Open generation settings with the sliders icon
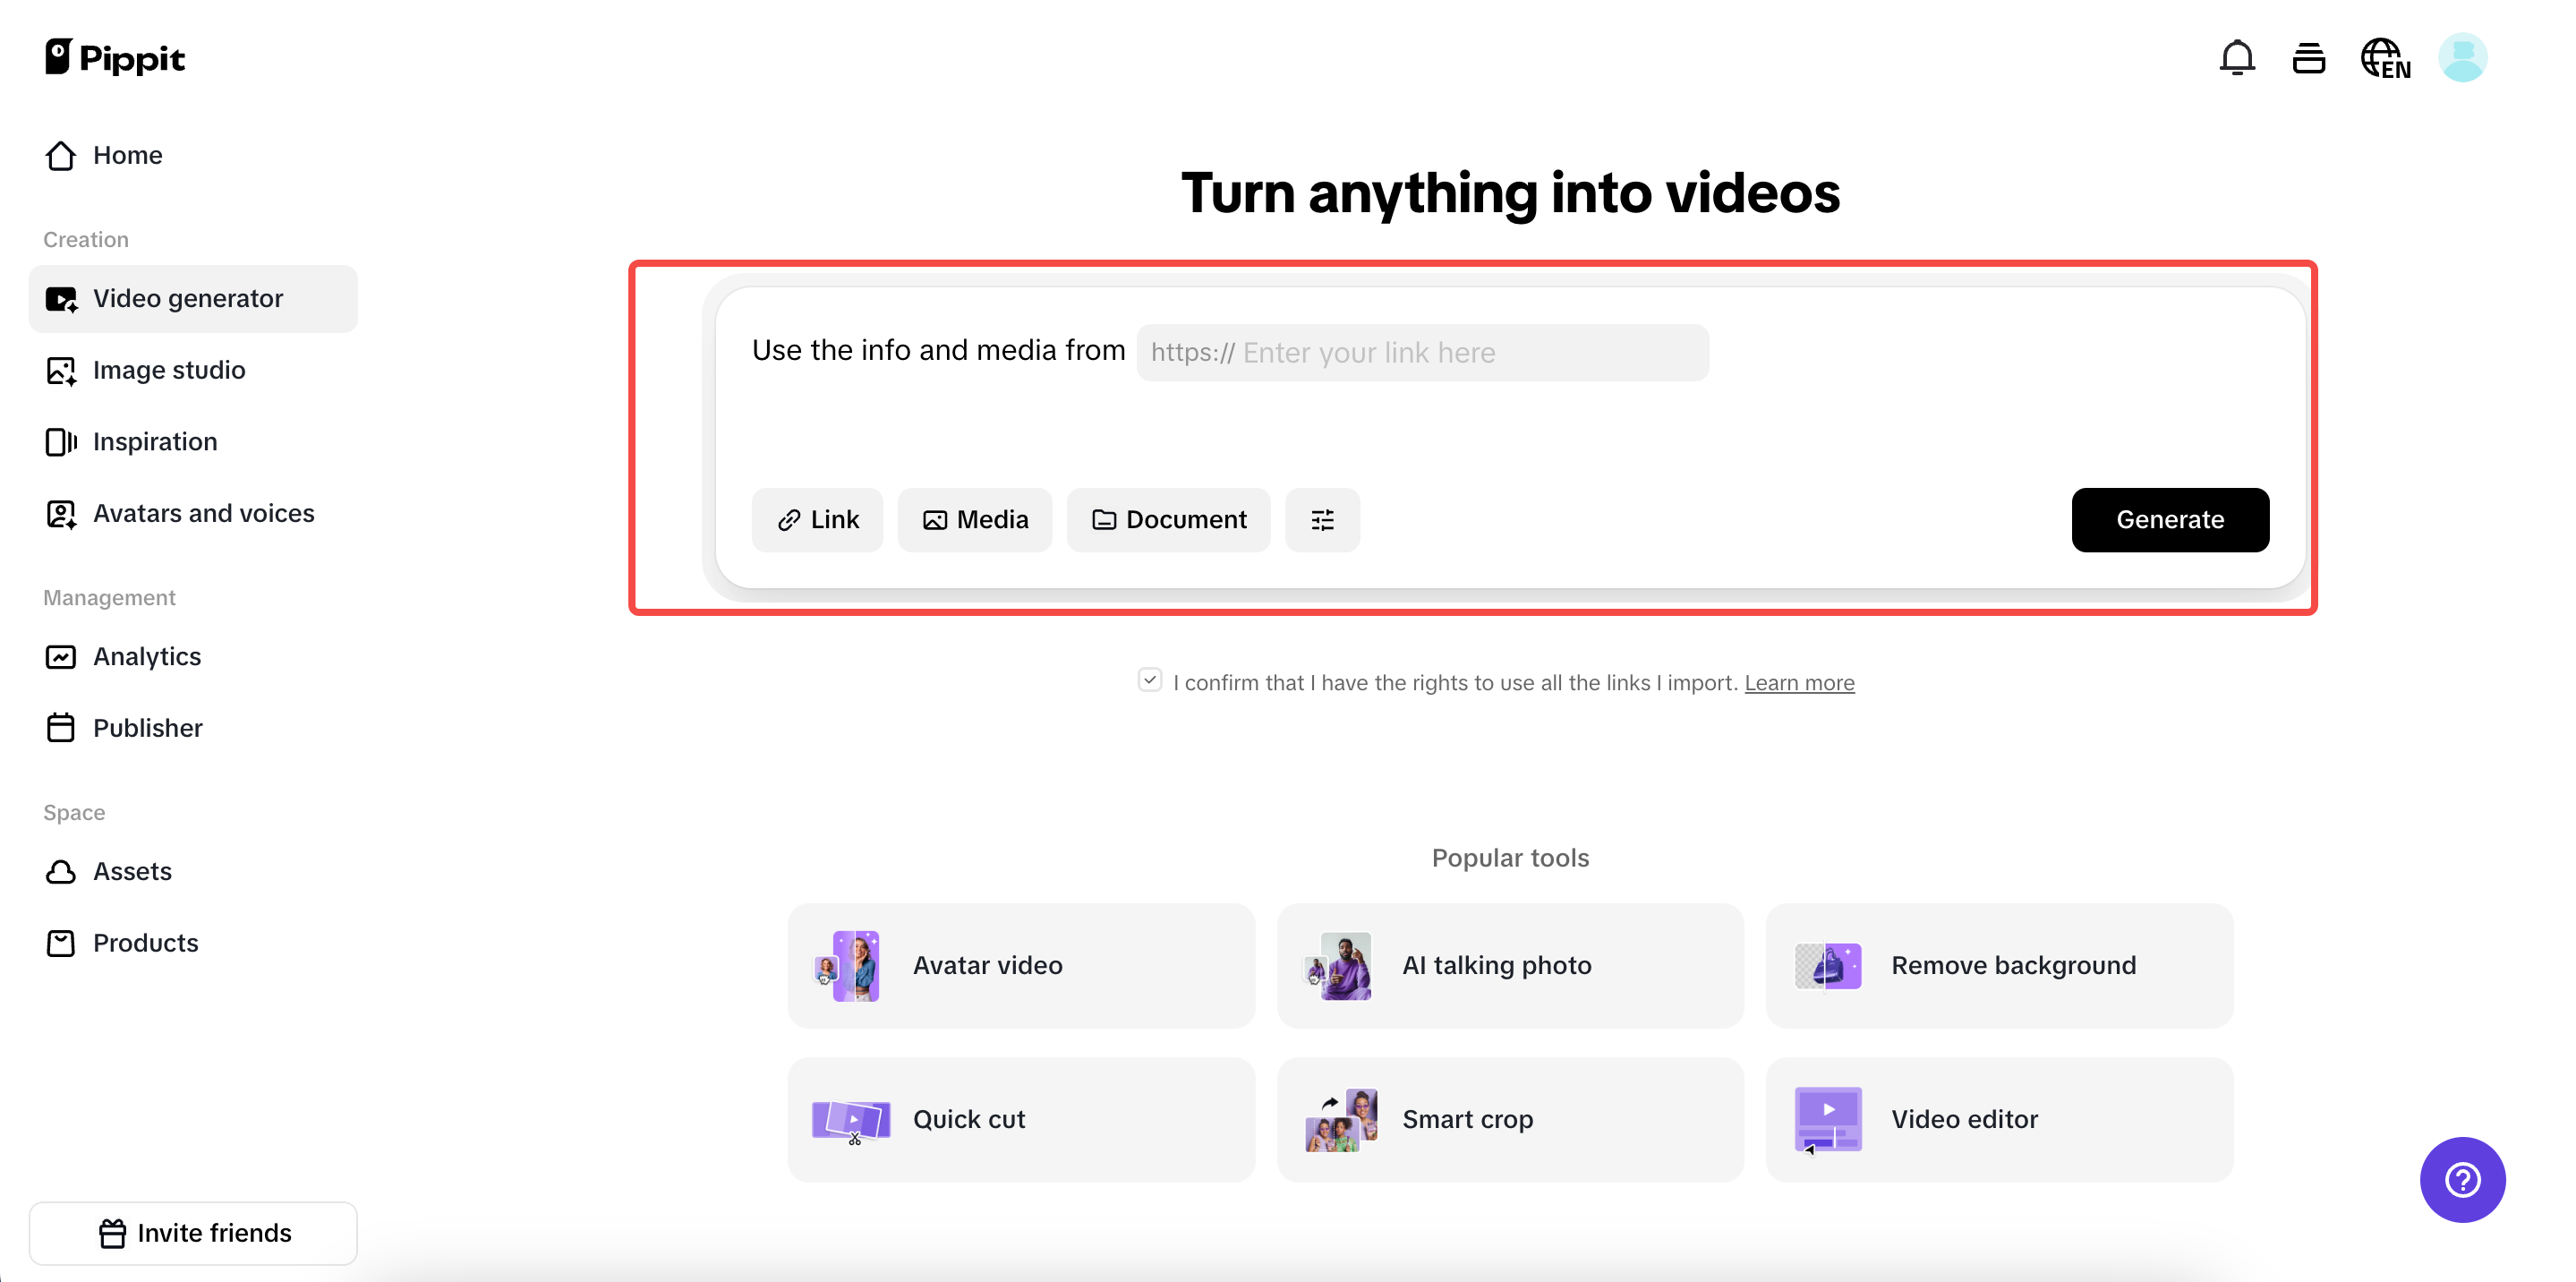This screenshot has width=2576, height=1282. pos(1322,519)
